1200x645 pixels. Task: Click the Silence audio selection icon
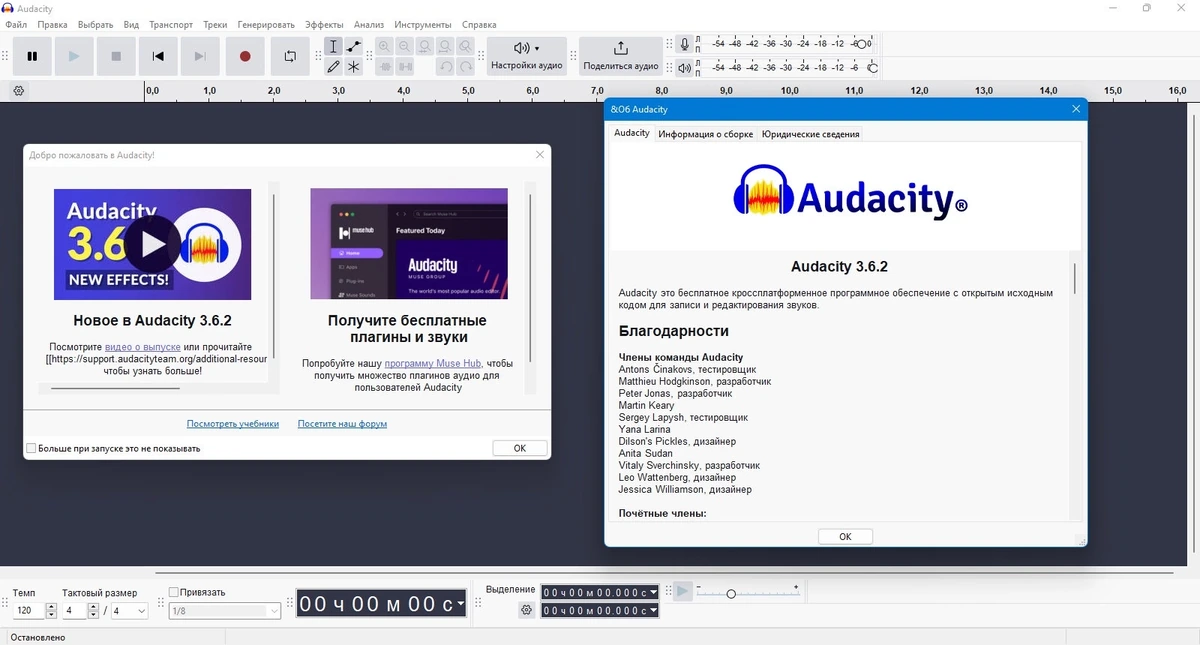[x=405, y=67]
